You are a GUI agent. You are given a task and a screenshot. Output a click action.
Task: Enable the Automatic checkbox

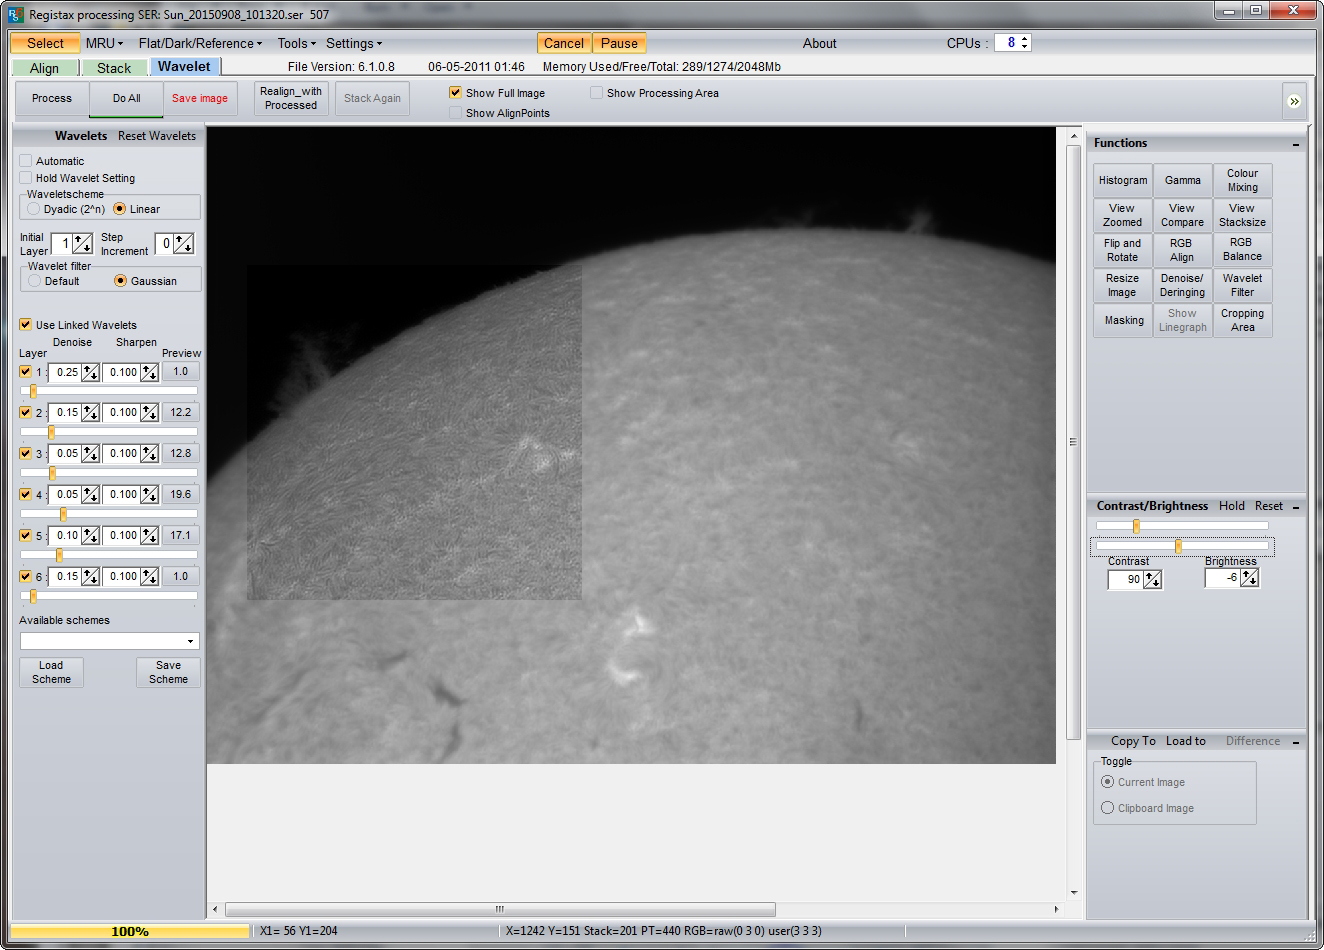[x=26, y=161]
